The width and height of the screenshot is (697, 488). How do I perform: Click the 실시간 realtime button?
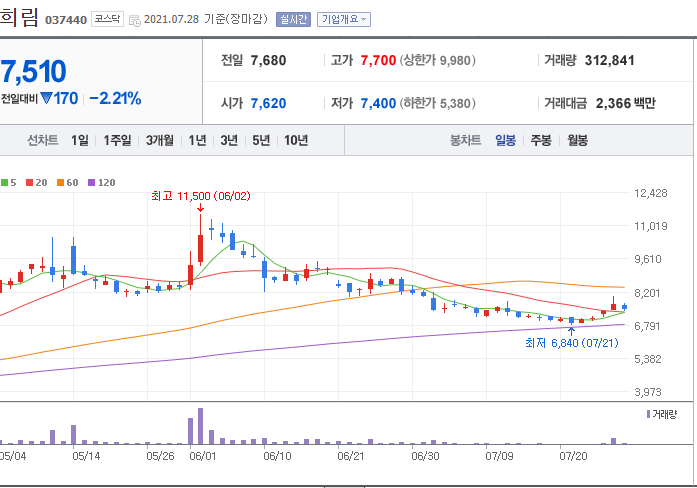[293, 19]
